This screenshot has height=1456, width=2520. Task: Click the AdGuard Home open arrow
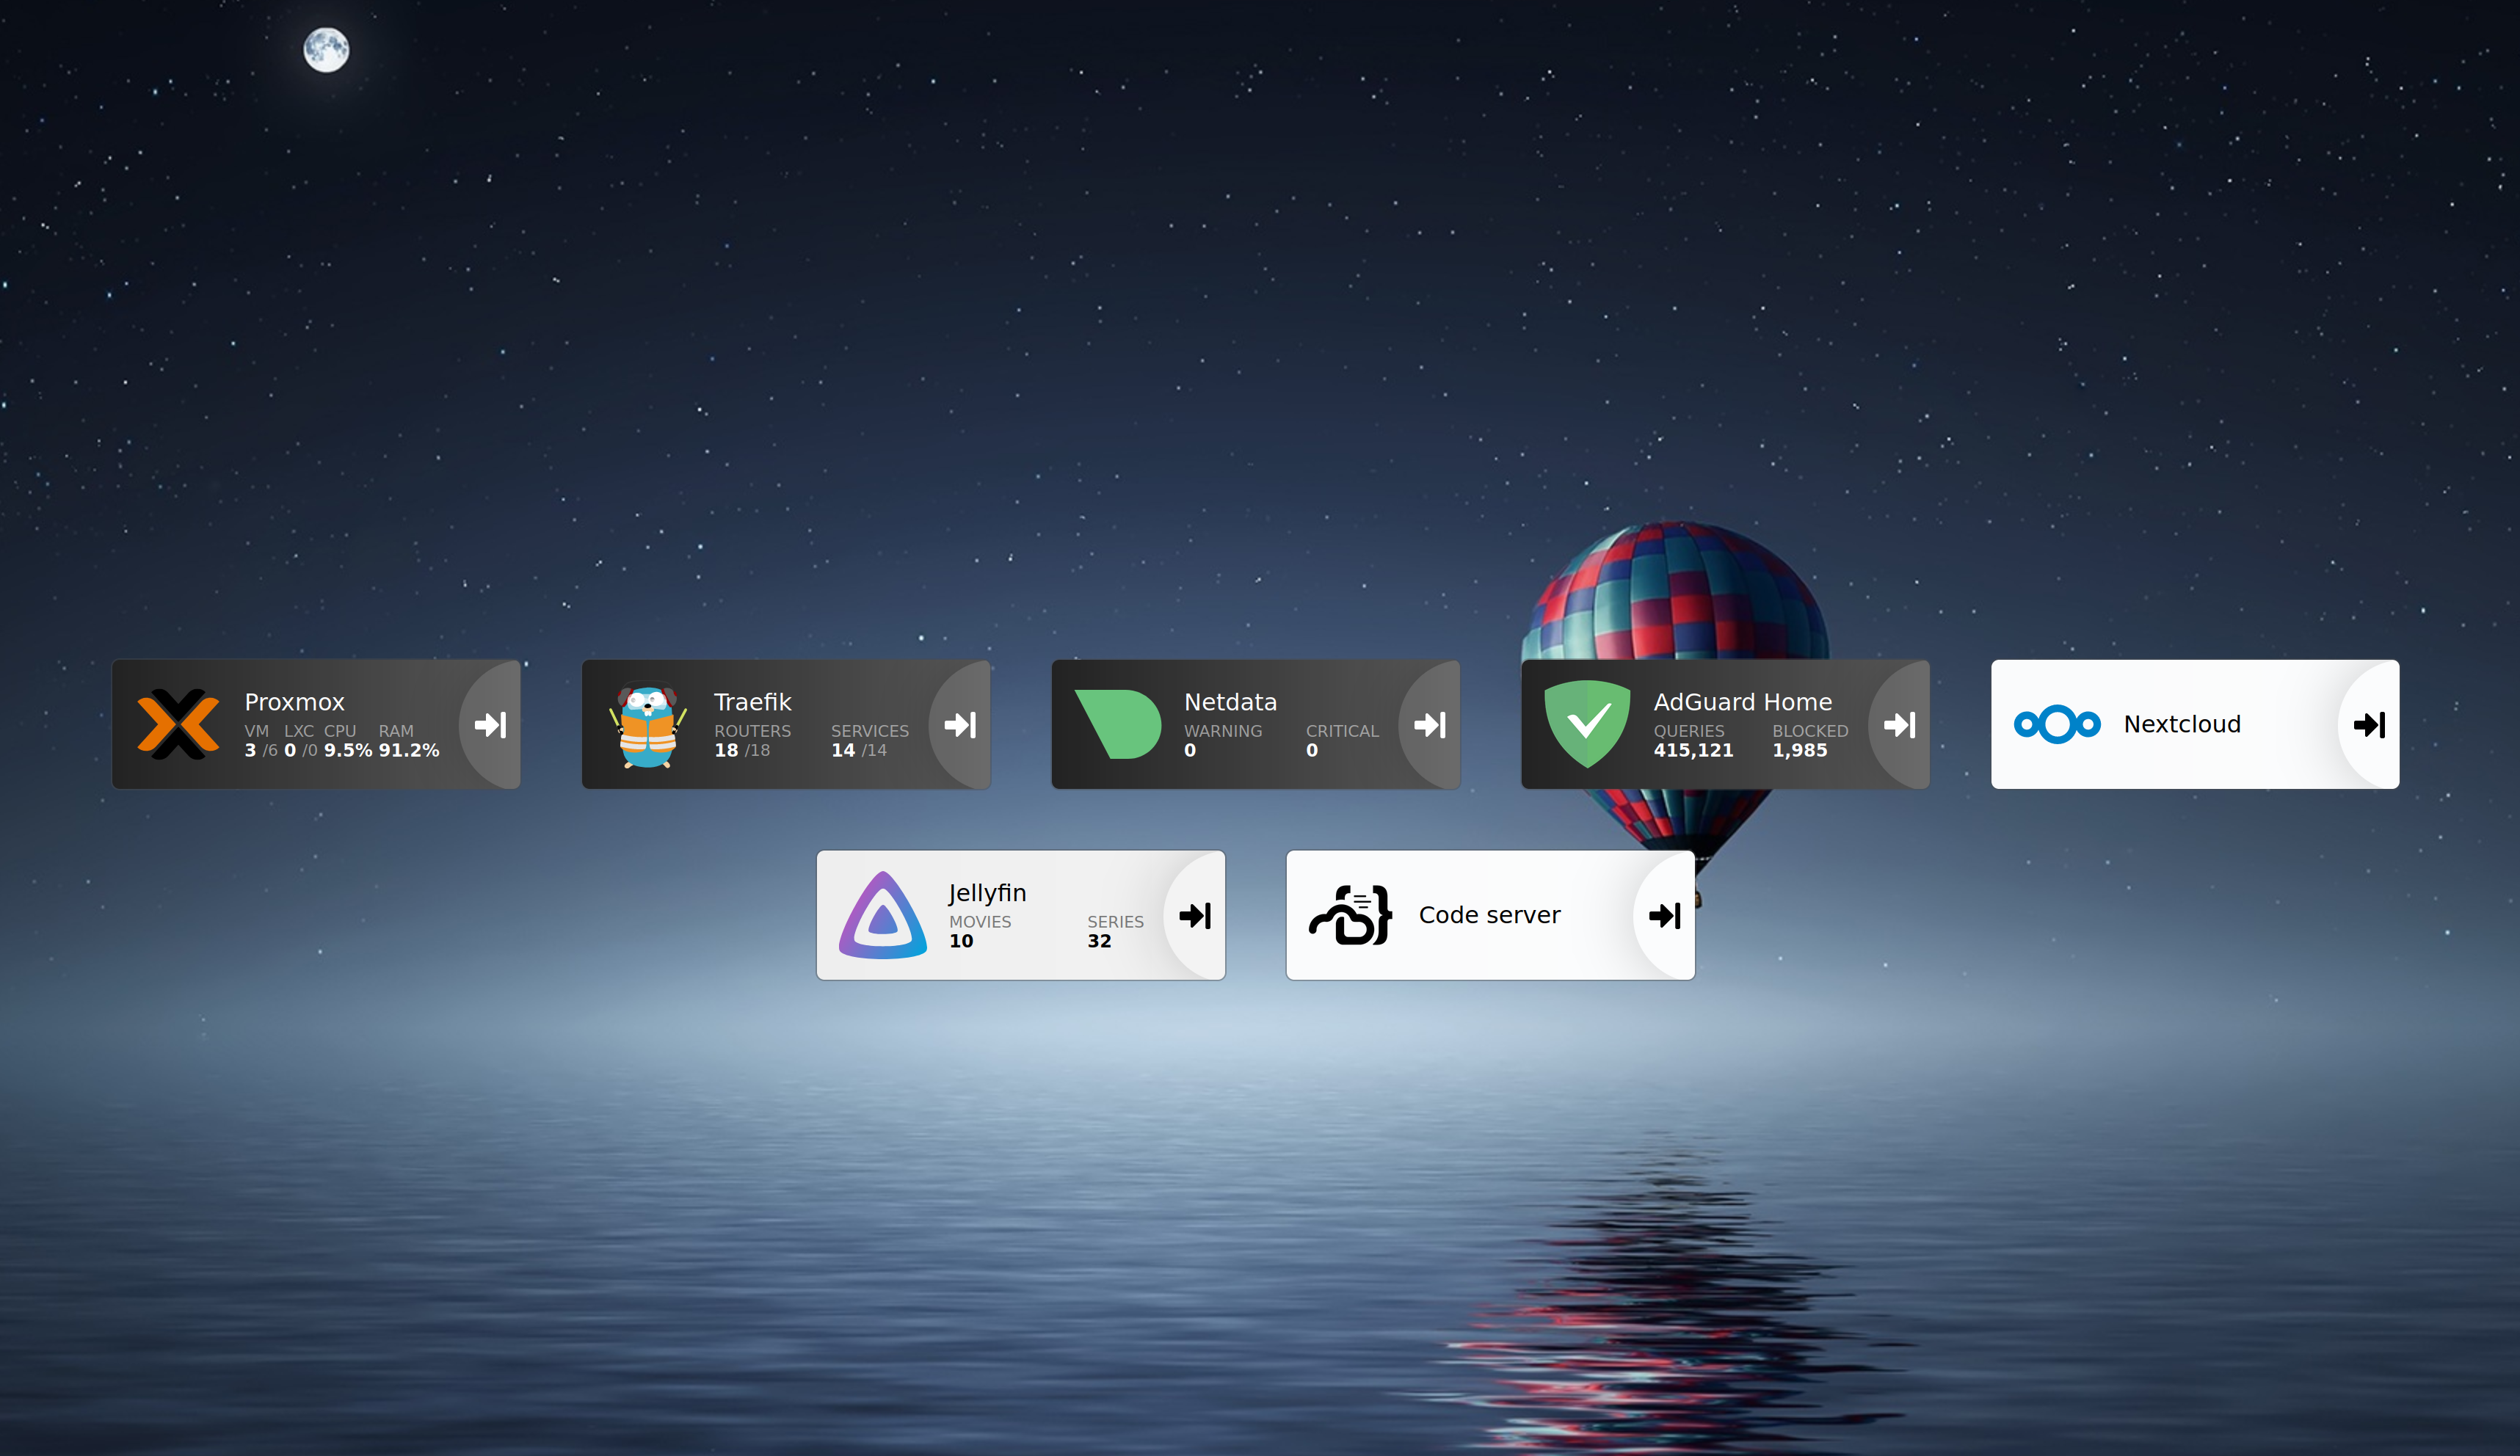(1899, 724)
